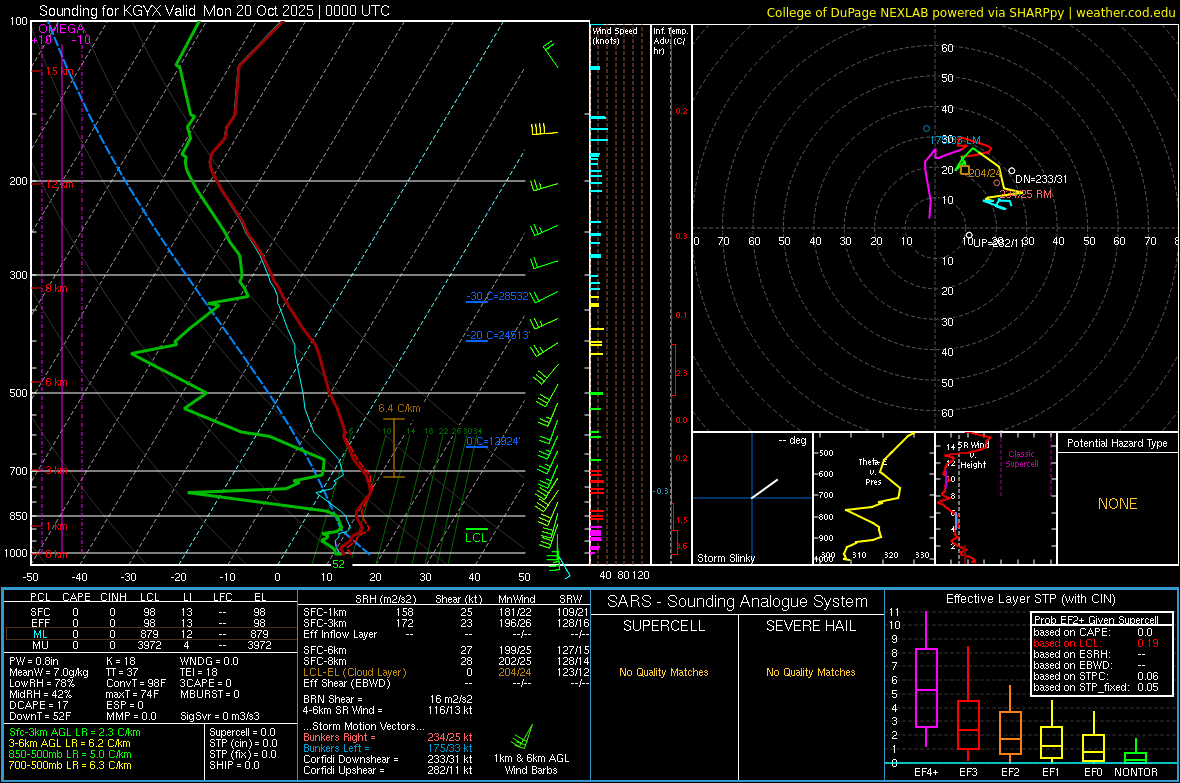Click the Theta-E v. Pres label
Screen dimensions: 1180x783
pos(873,471)
